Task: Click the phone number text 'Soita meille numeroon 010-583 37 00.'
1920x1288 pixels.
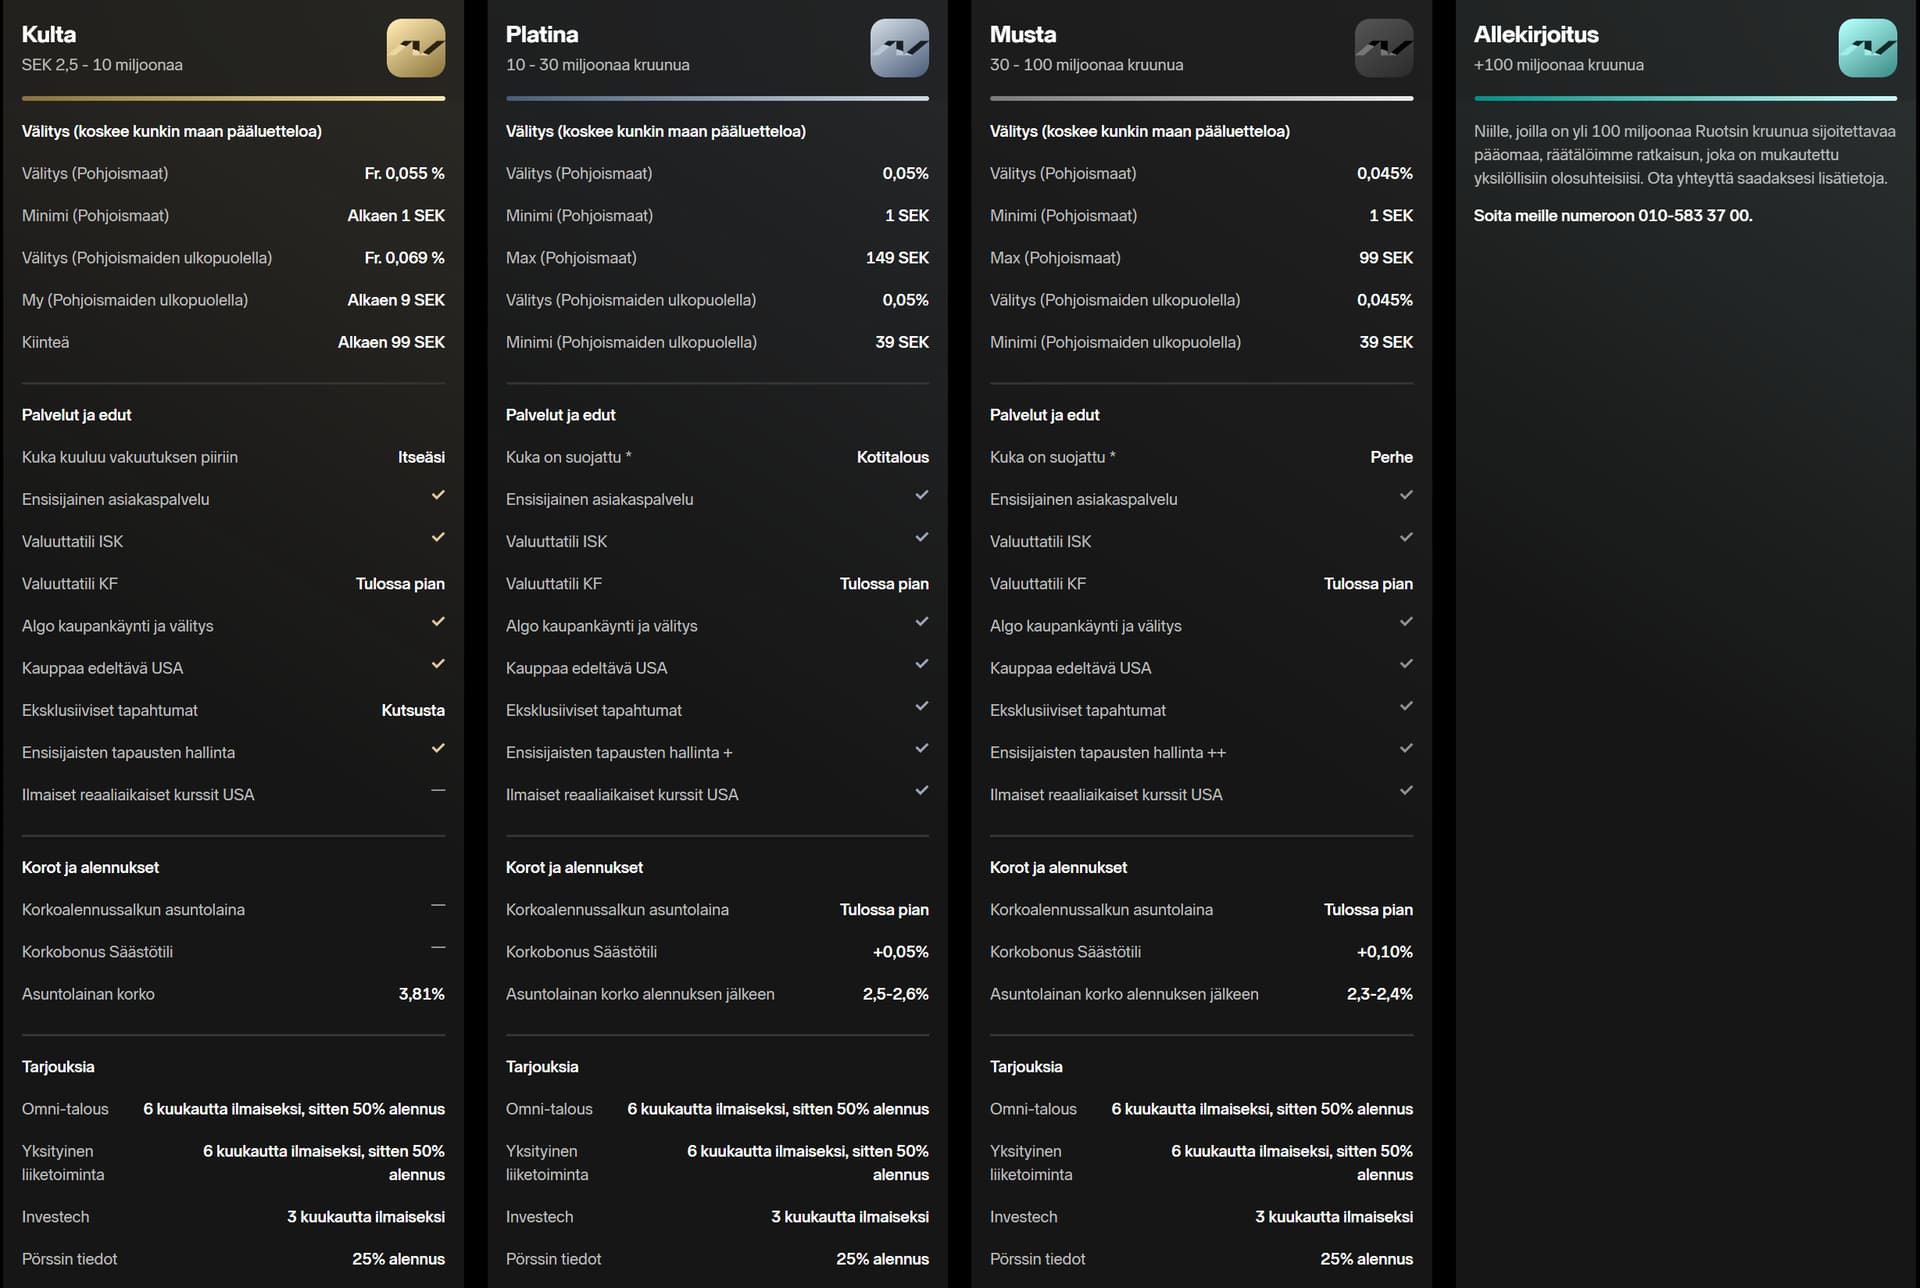Action: click(x=1612, y=216)
